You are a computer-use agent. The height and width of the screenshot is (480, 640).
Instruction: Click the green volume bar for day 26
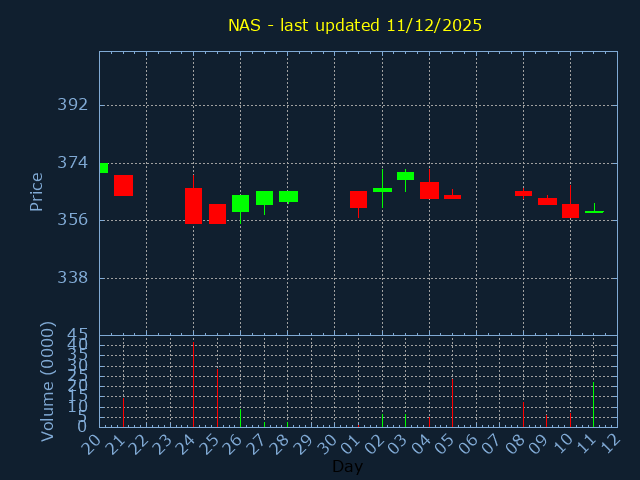pos(240,418)
